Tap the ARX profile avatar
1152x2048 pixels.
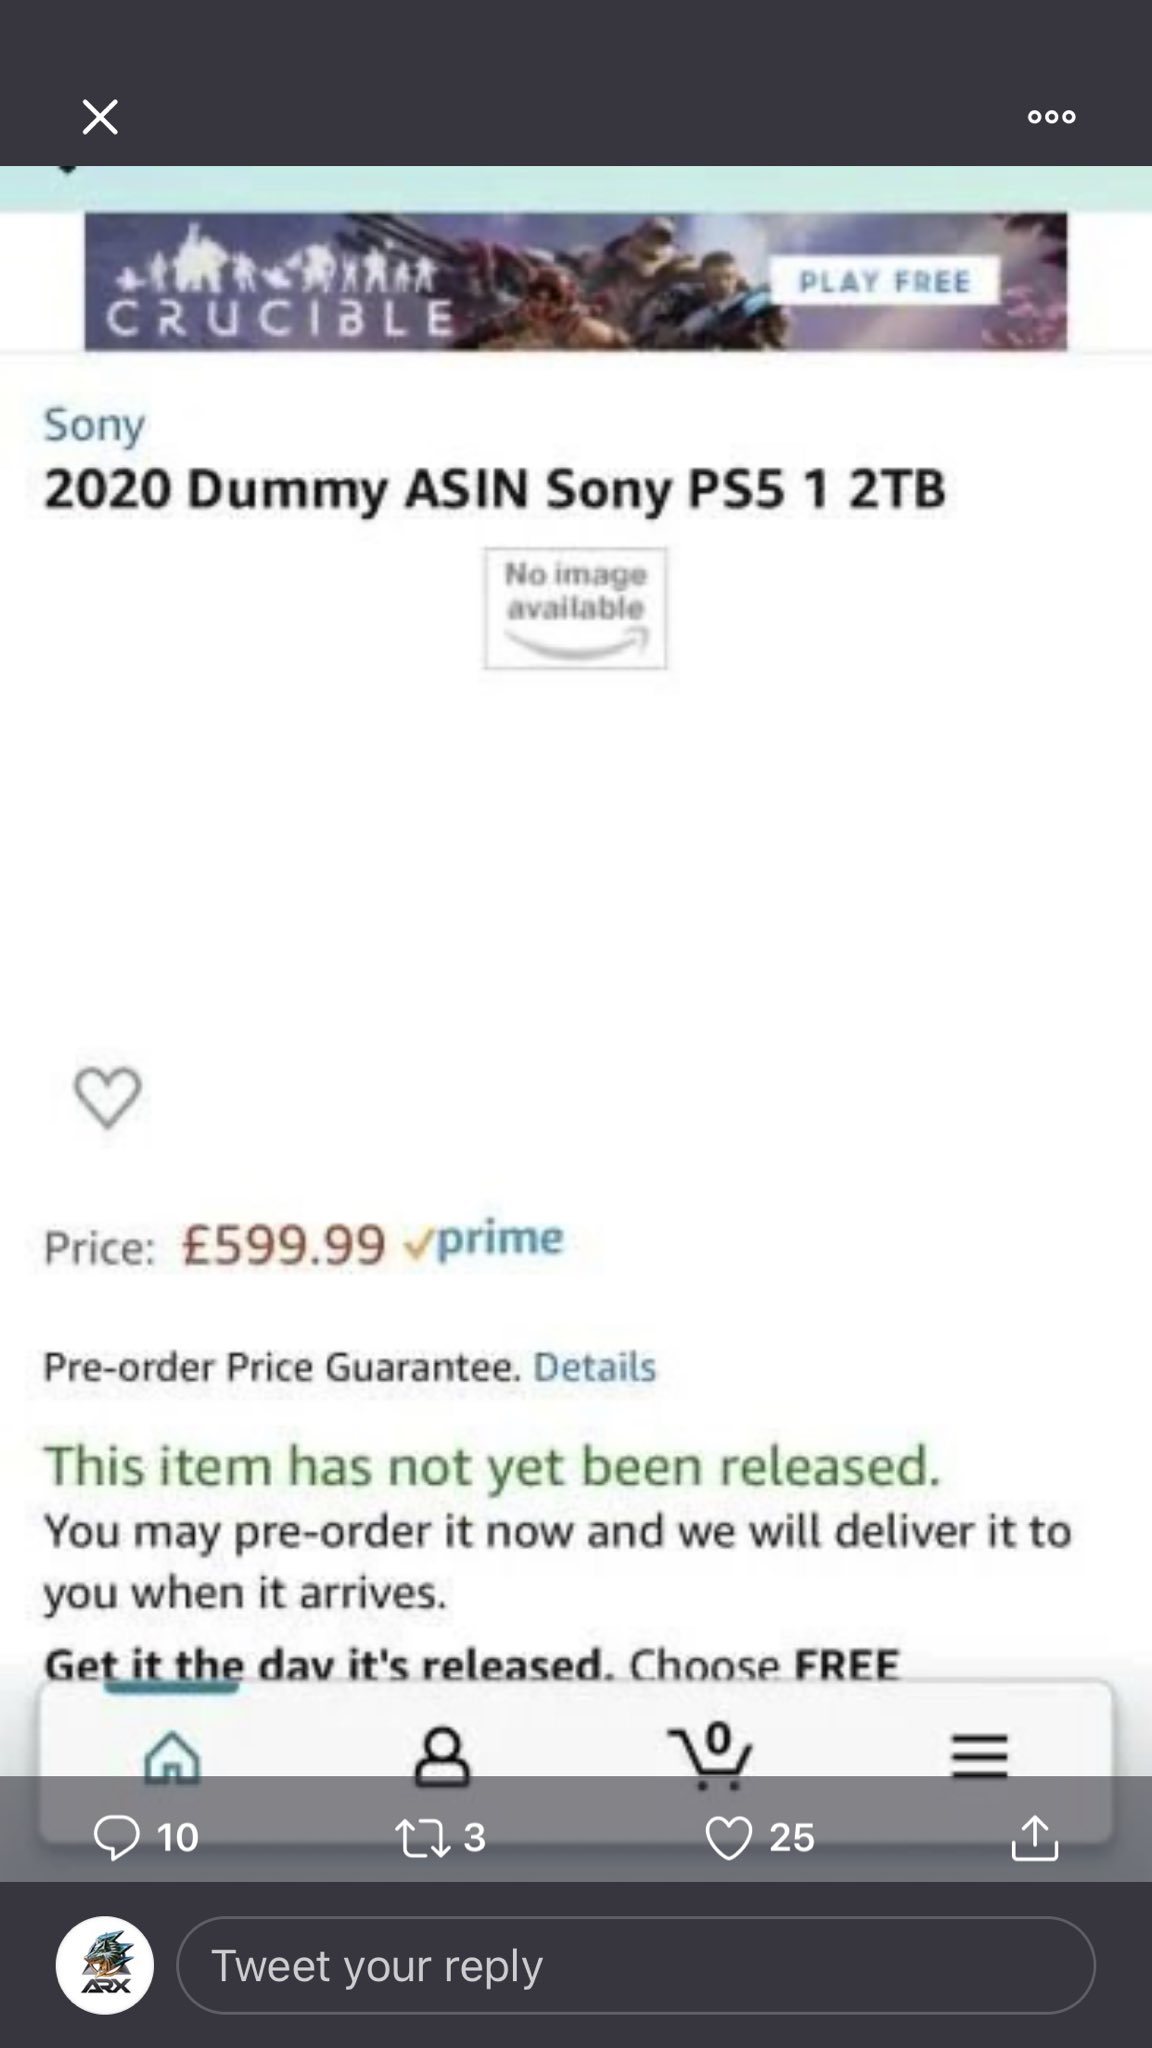[105, 1965]
